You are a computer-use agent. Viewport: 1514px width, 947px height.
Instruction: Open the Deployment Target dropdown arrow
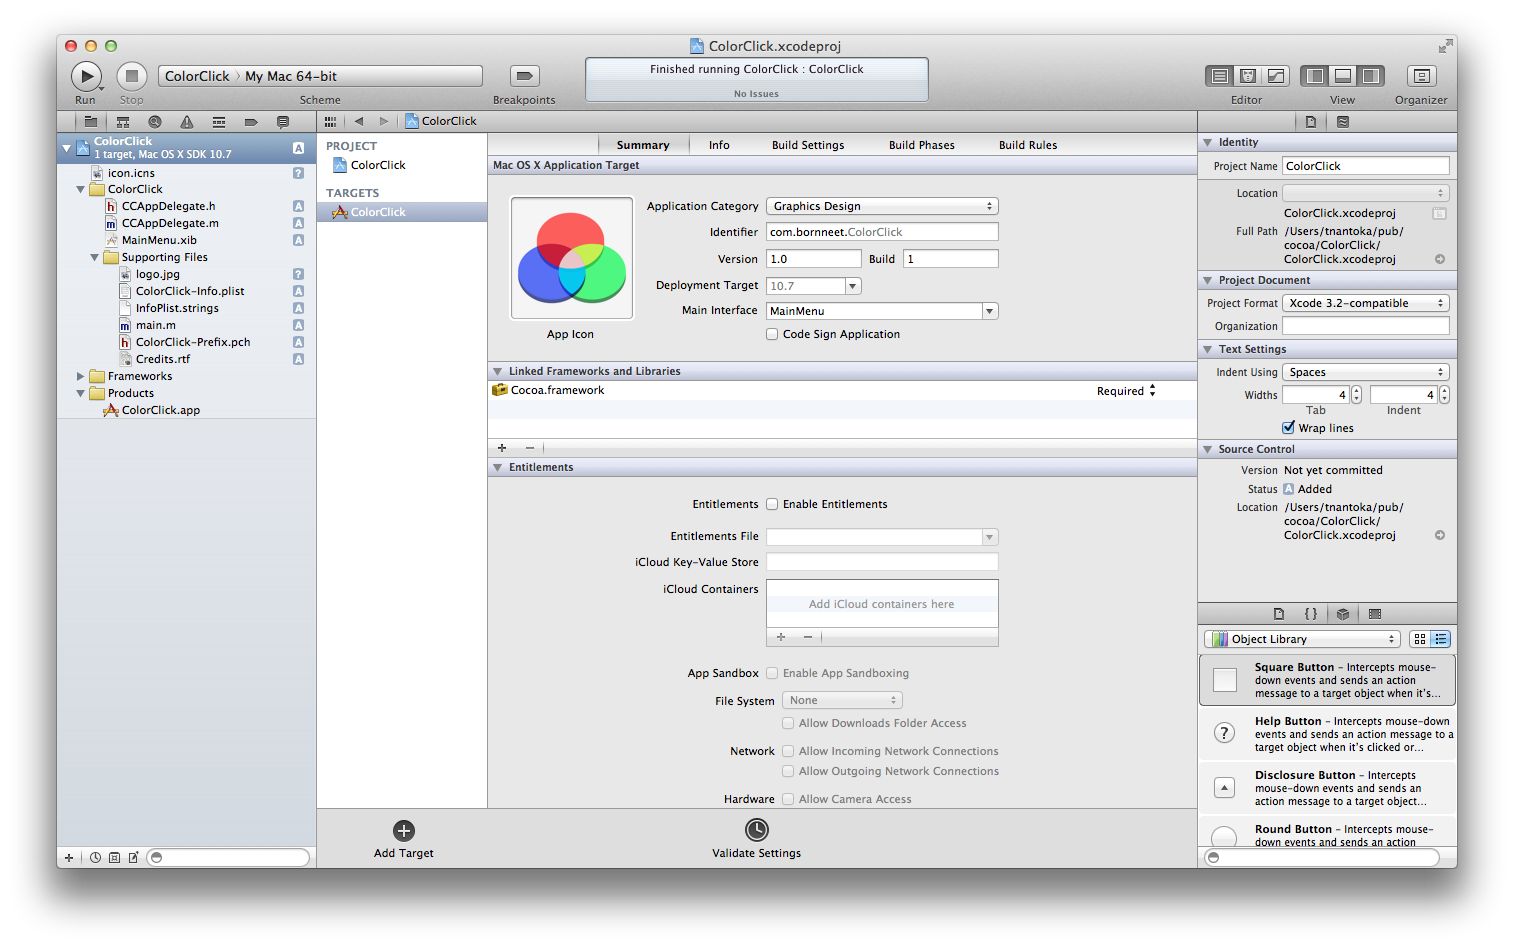tap(853, 286)
